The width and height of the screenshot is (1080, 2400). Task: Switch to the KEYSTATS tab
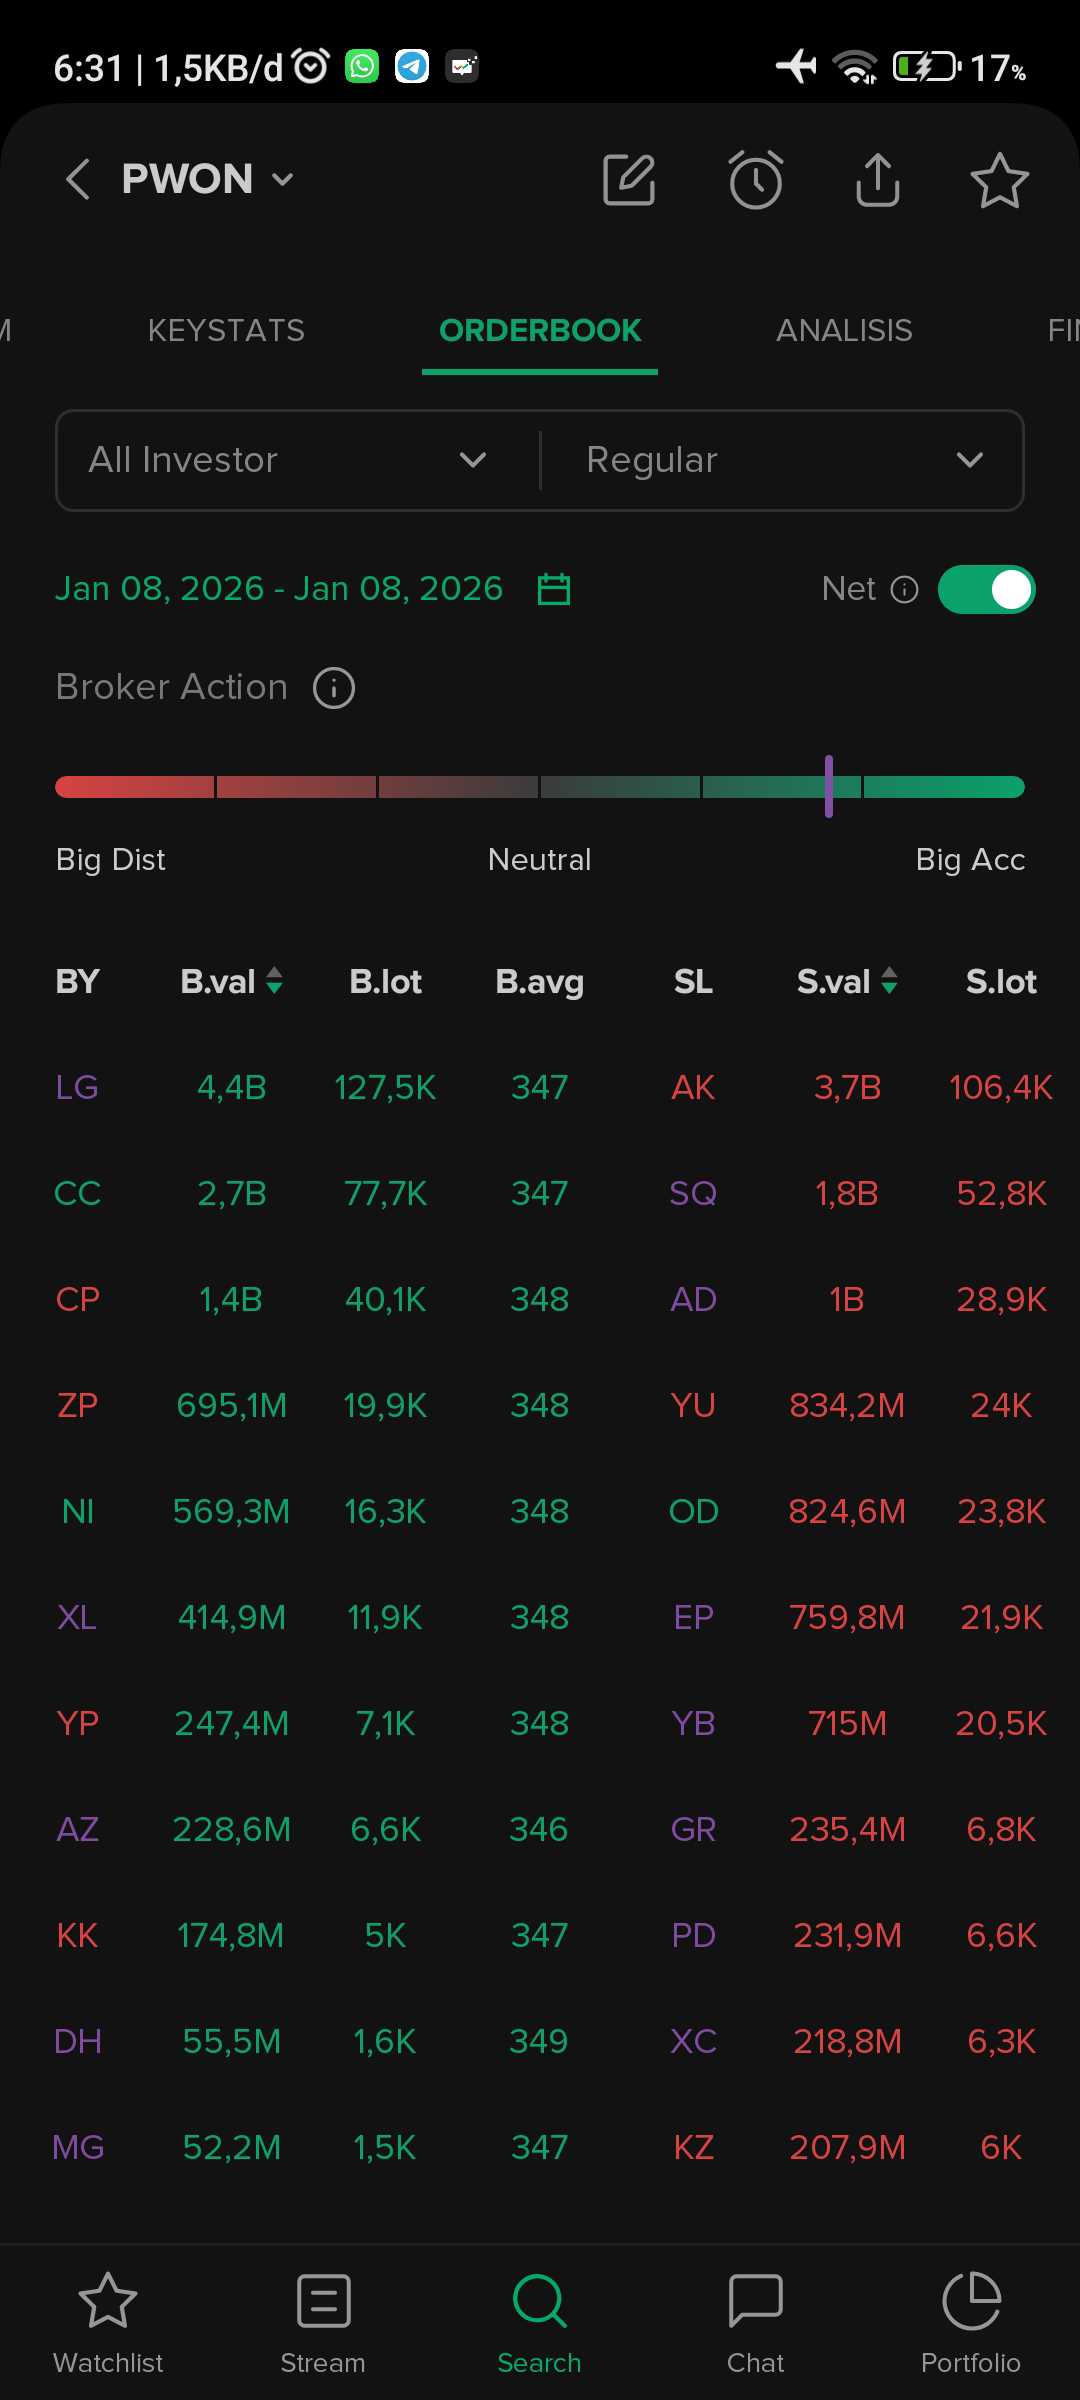(226, 330)
